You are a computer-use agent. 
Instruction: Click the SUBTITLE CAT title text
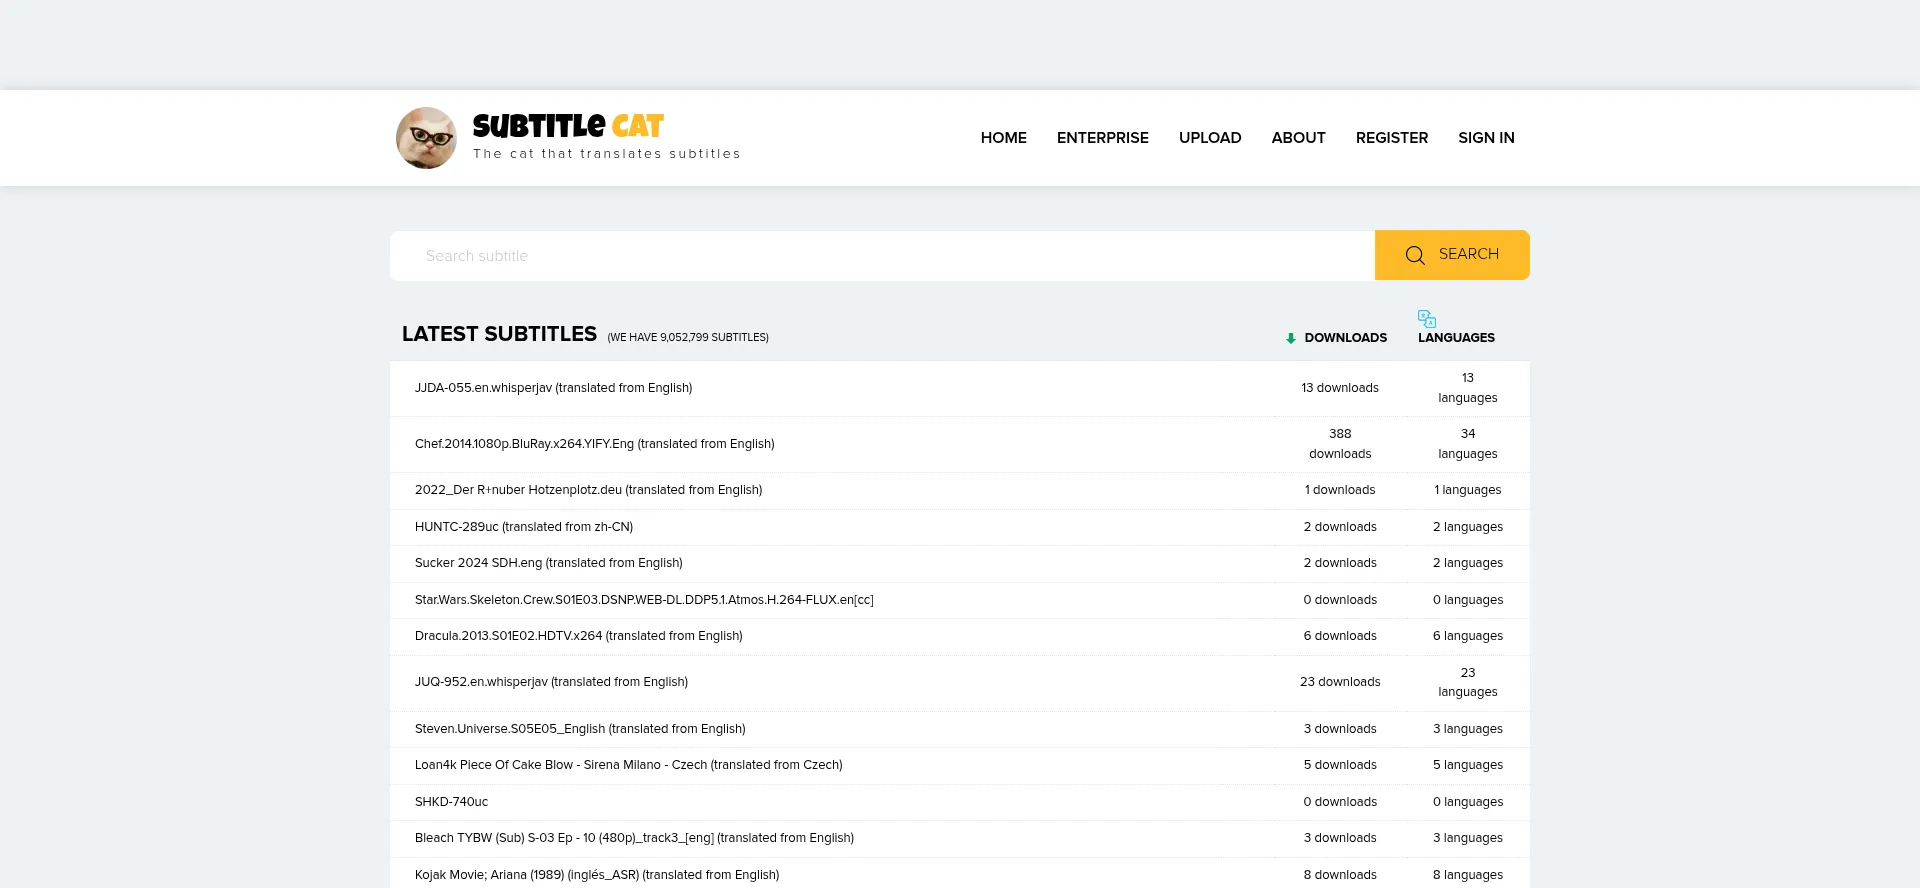[568, 126]
